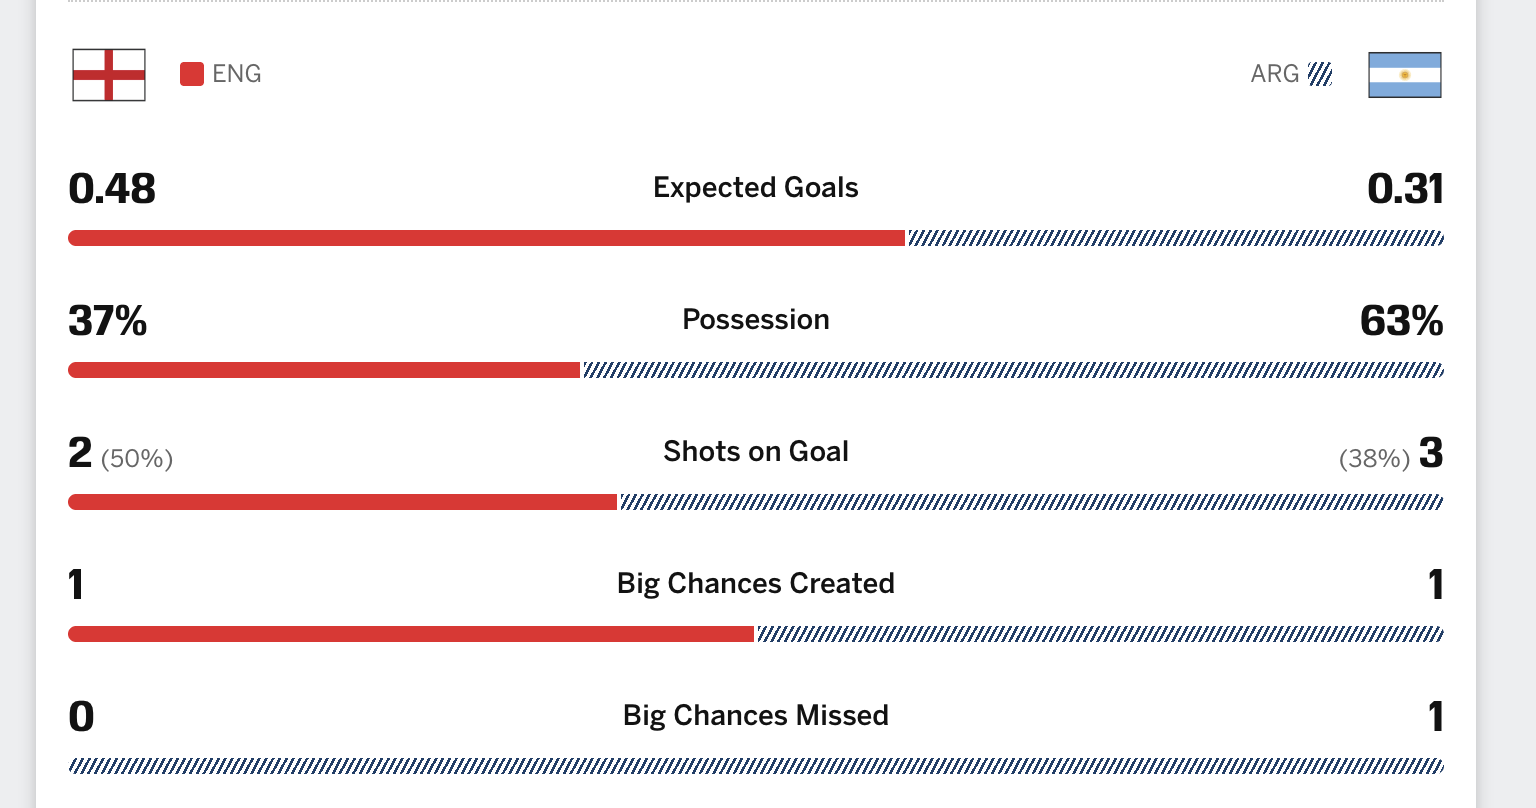The height and width of the screenshot is (808, 1536).
Task: Click Argentina's 63% possession value
Action: tap(1401, 321)
